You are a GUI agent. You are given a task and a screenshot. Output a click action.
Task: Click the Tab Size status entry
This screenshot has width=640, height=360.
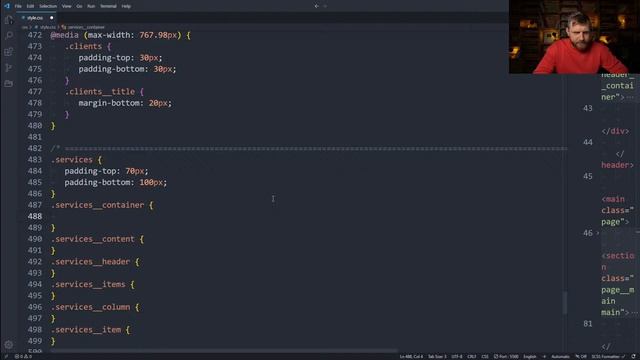point(437,357)
